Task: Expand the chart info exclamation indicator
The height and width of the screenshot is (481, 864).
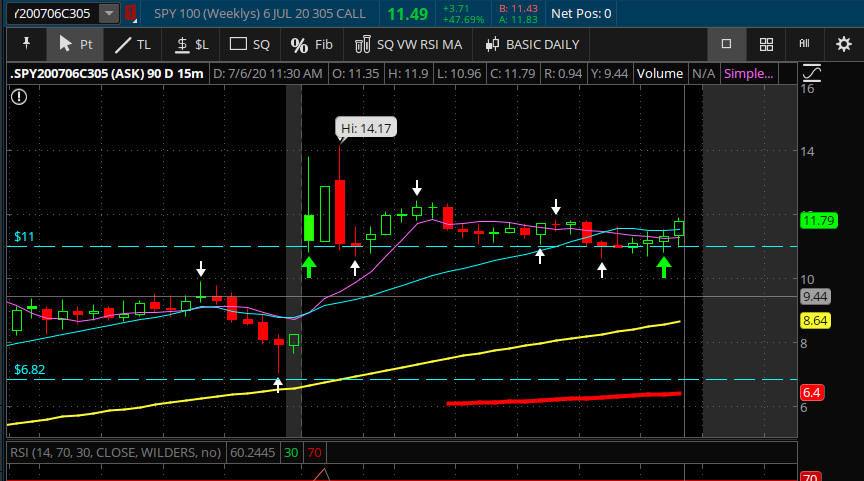Action: tap(19, 96)
